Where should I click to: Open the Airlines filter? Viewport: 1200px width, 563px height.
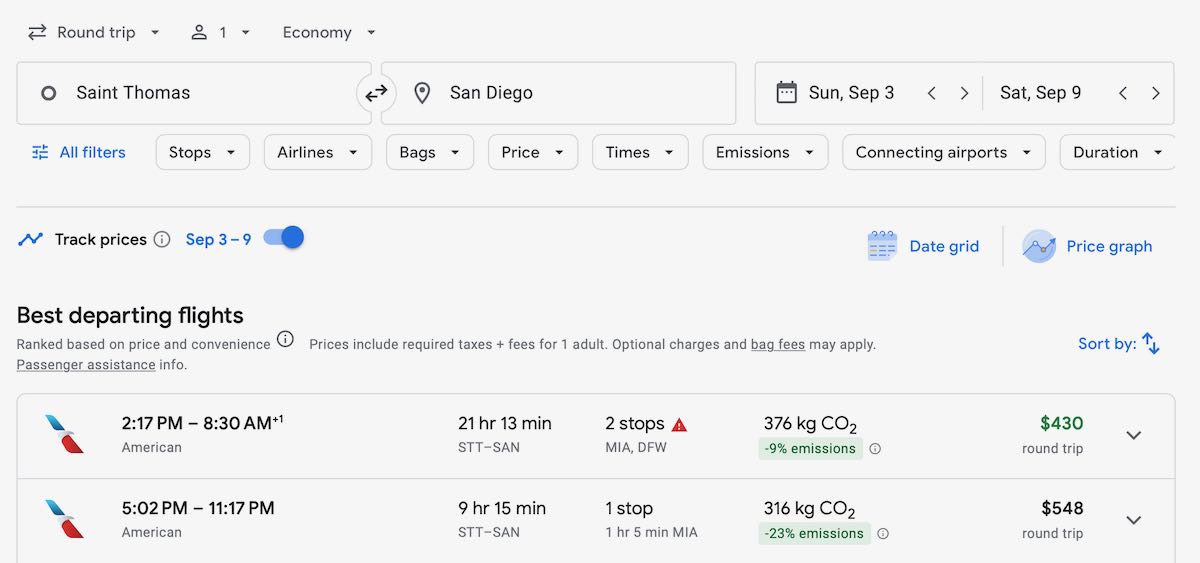[x=317, y=152]
